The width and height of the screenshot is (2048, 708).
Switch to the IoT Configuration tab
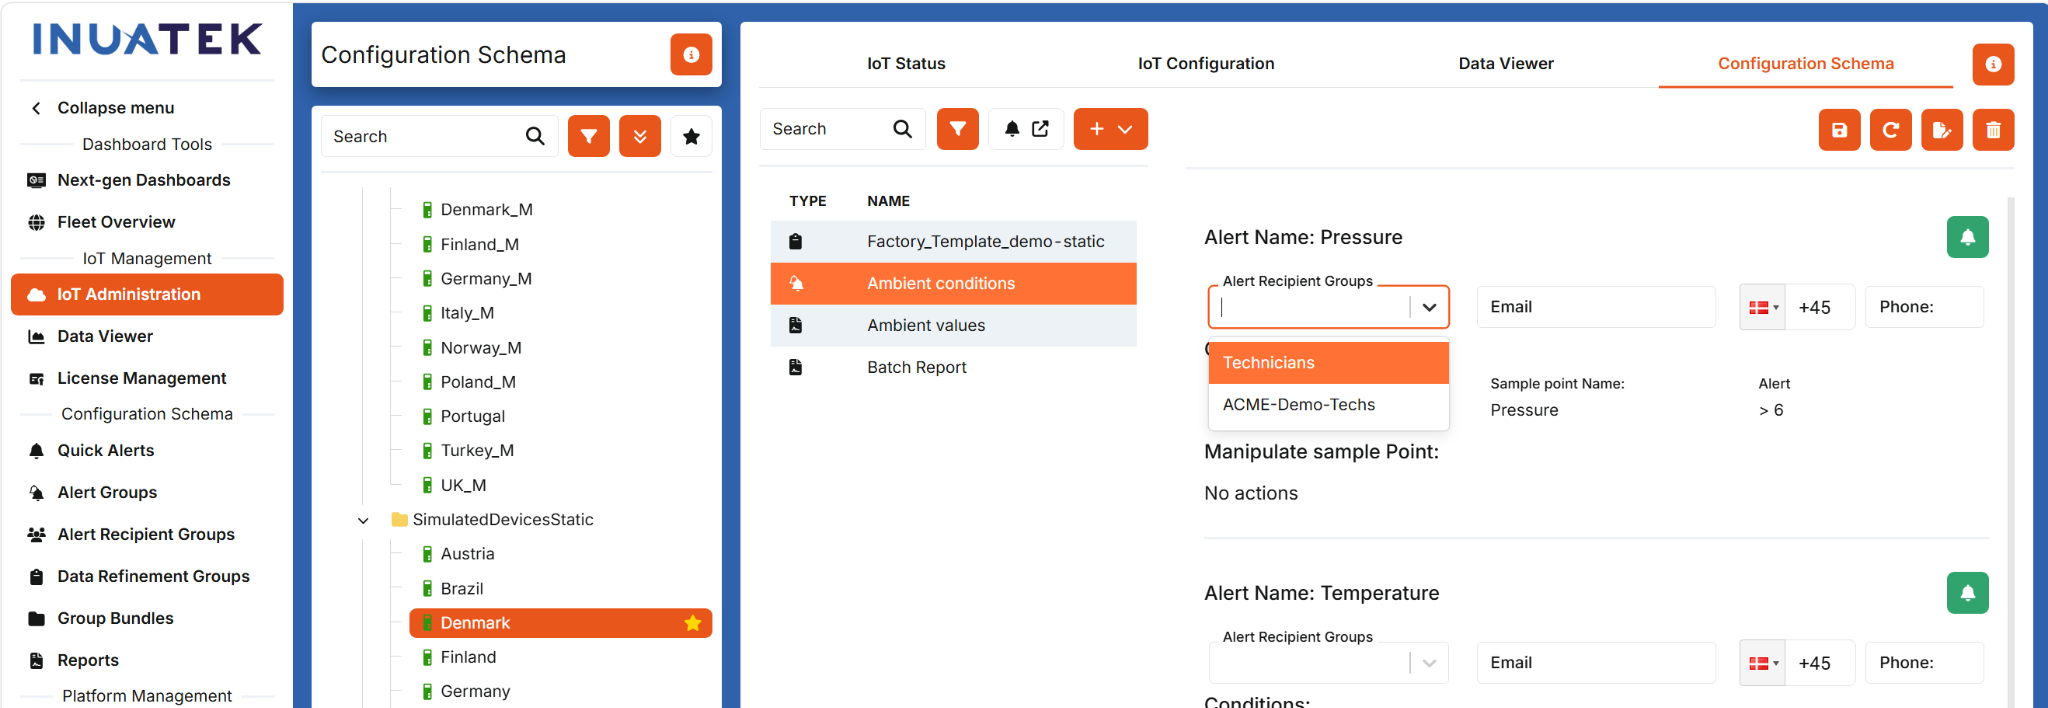1206,63
